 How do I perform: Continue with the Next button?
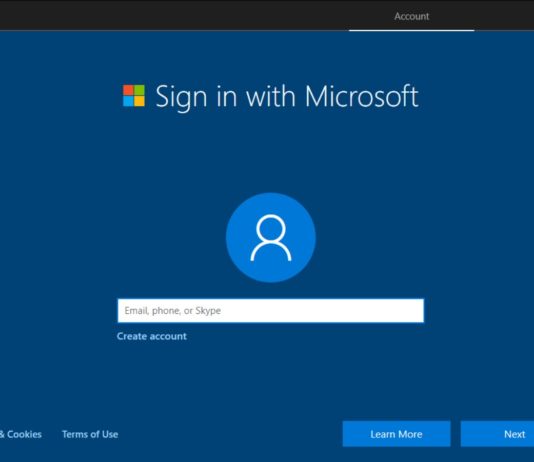tap(497, 434)
